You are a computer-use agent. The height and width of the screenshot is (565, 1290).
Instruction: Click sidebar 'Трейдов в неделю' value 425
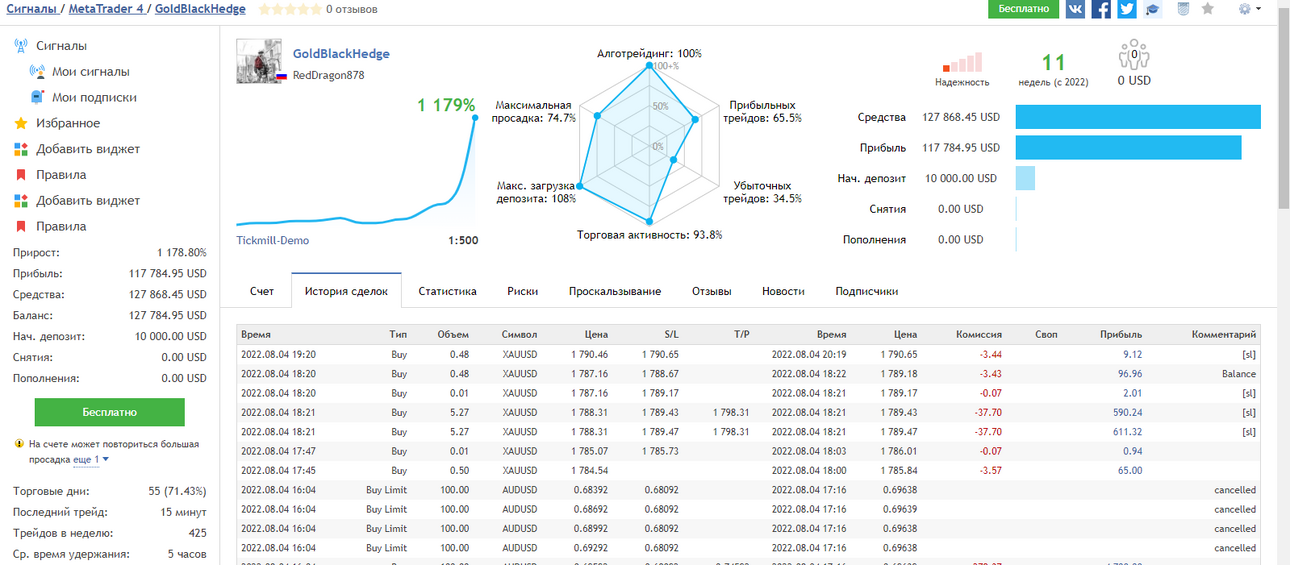tap(197, 533)
